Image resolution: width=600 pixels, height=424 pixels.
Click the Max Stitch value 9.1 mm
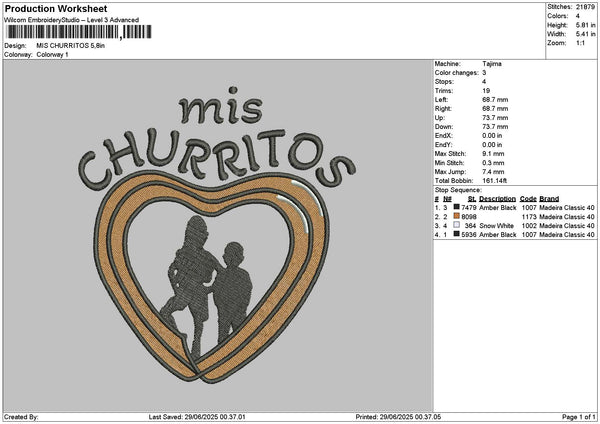coord(493,154)
